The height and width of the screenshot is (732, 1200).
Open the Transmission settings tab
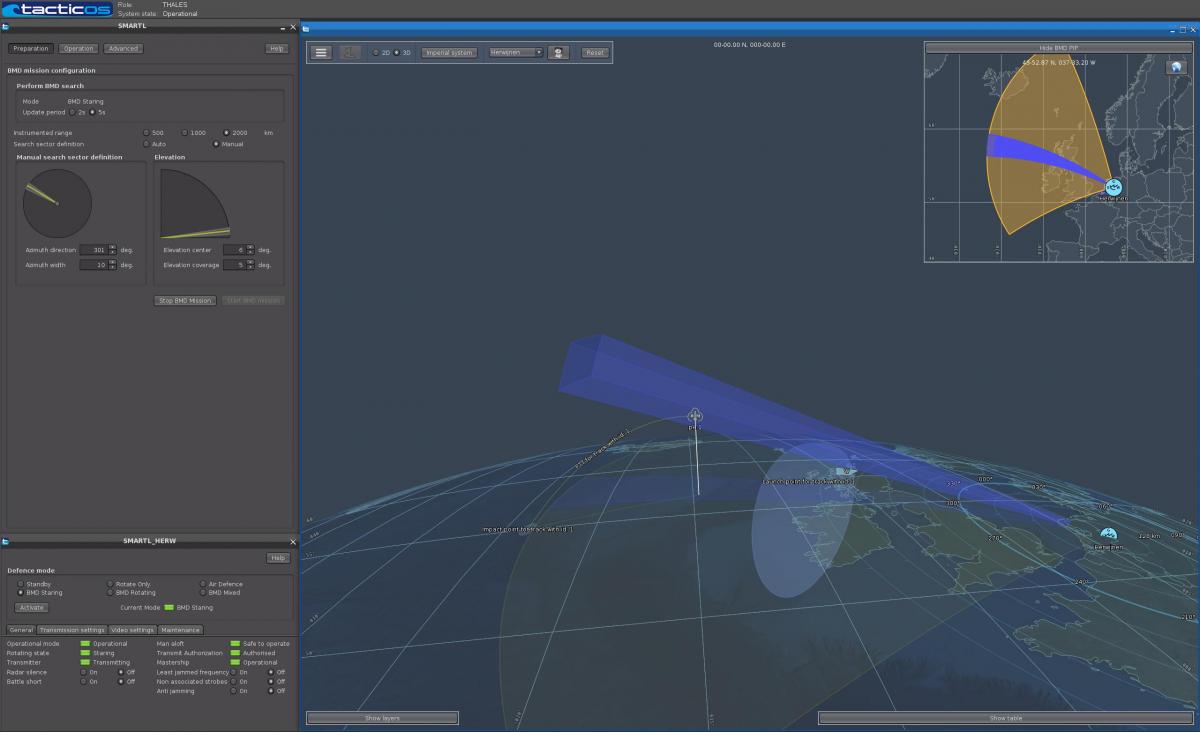click(70, 629)
